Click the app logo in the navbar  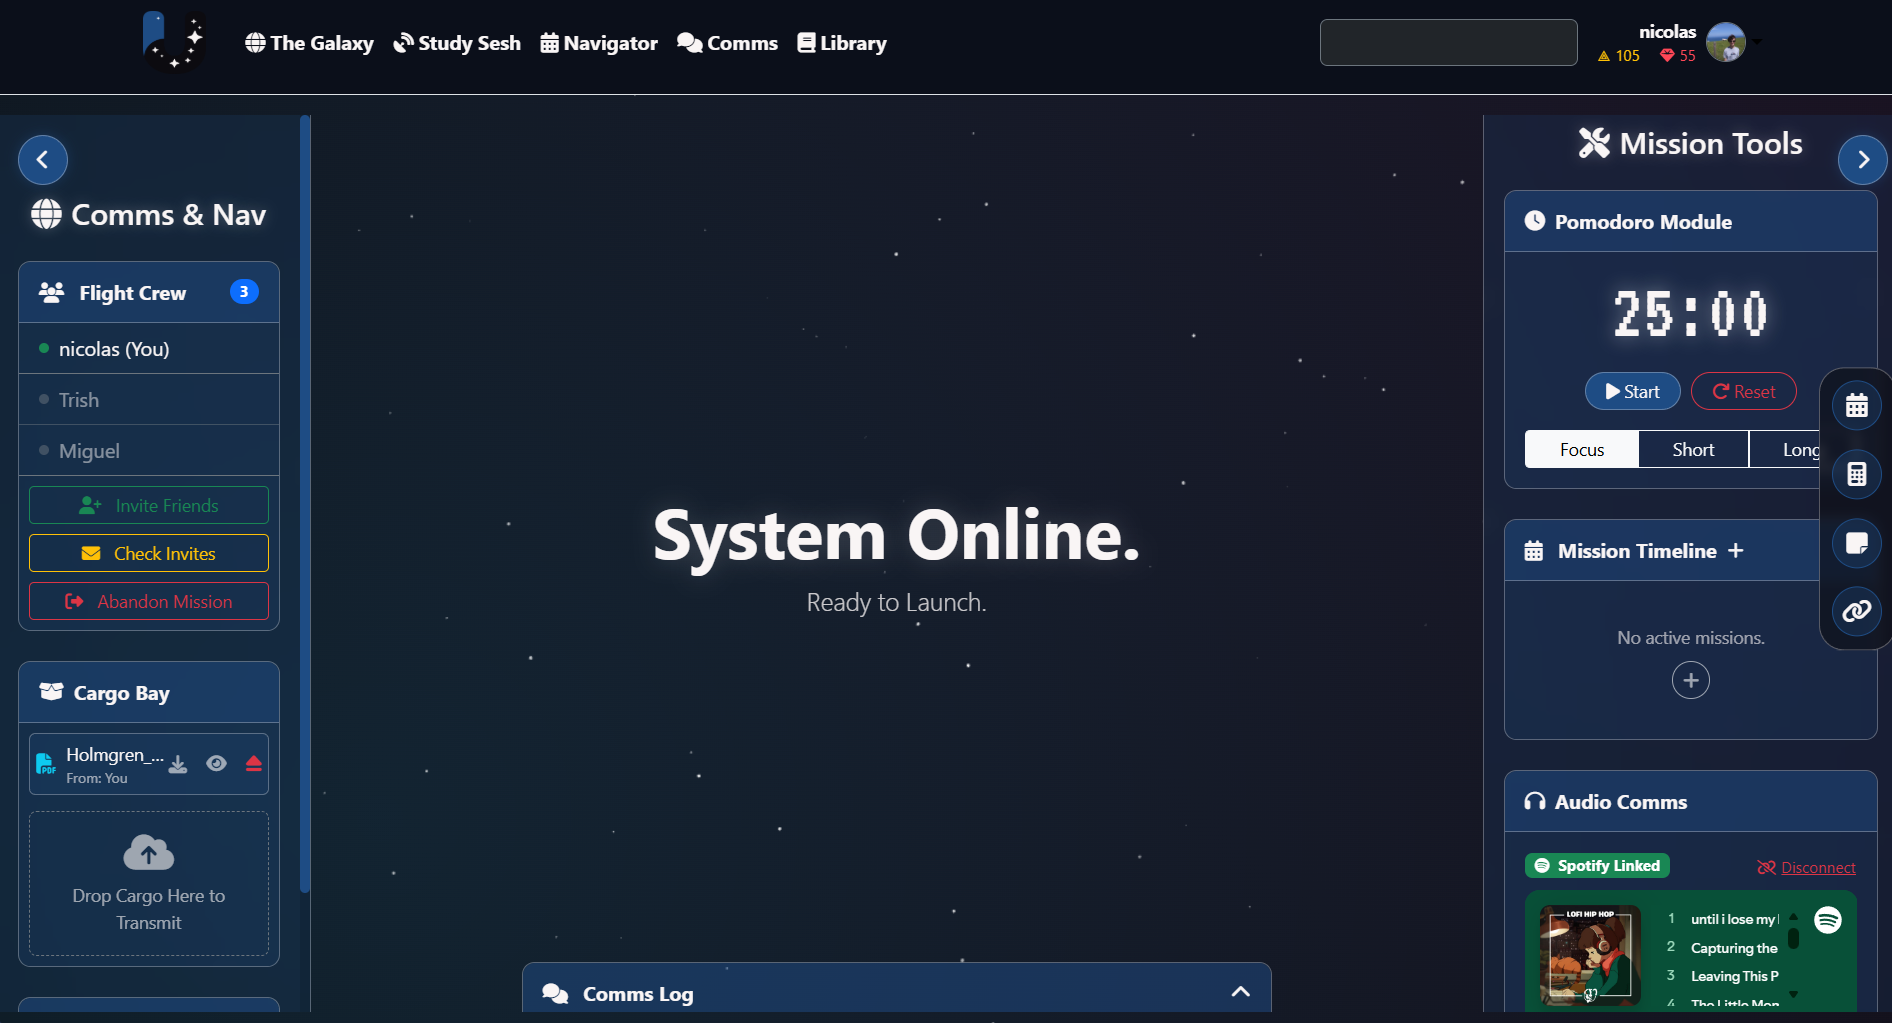174,41
